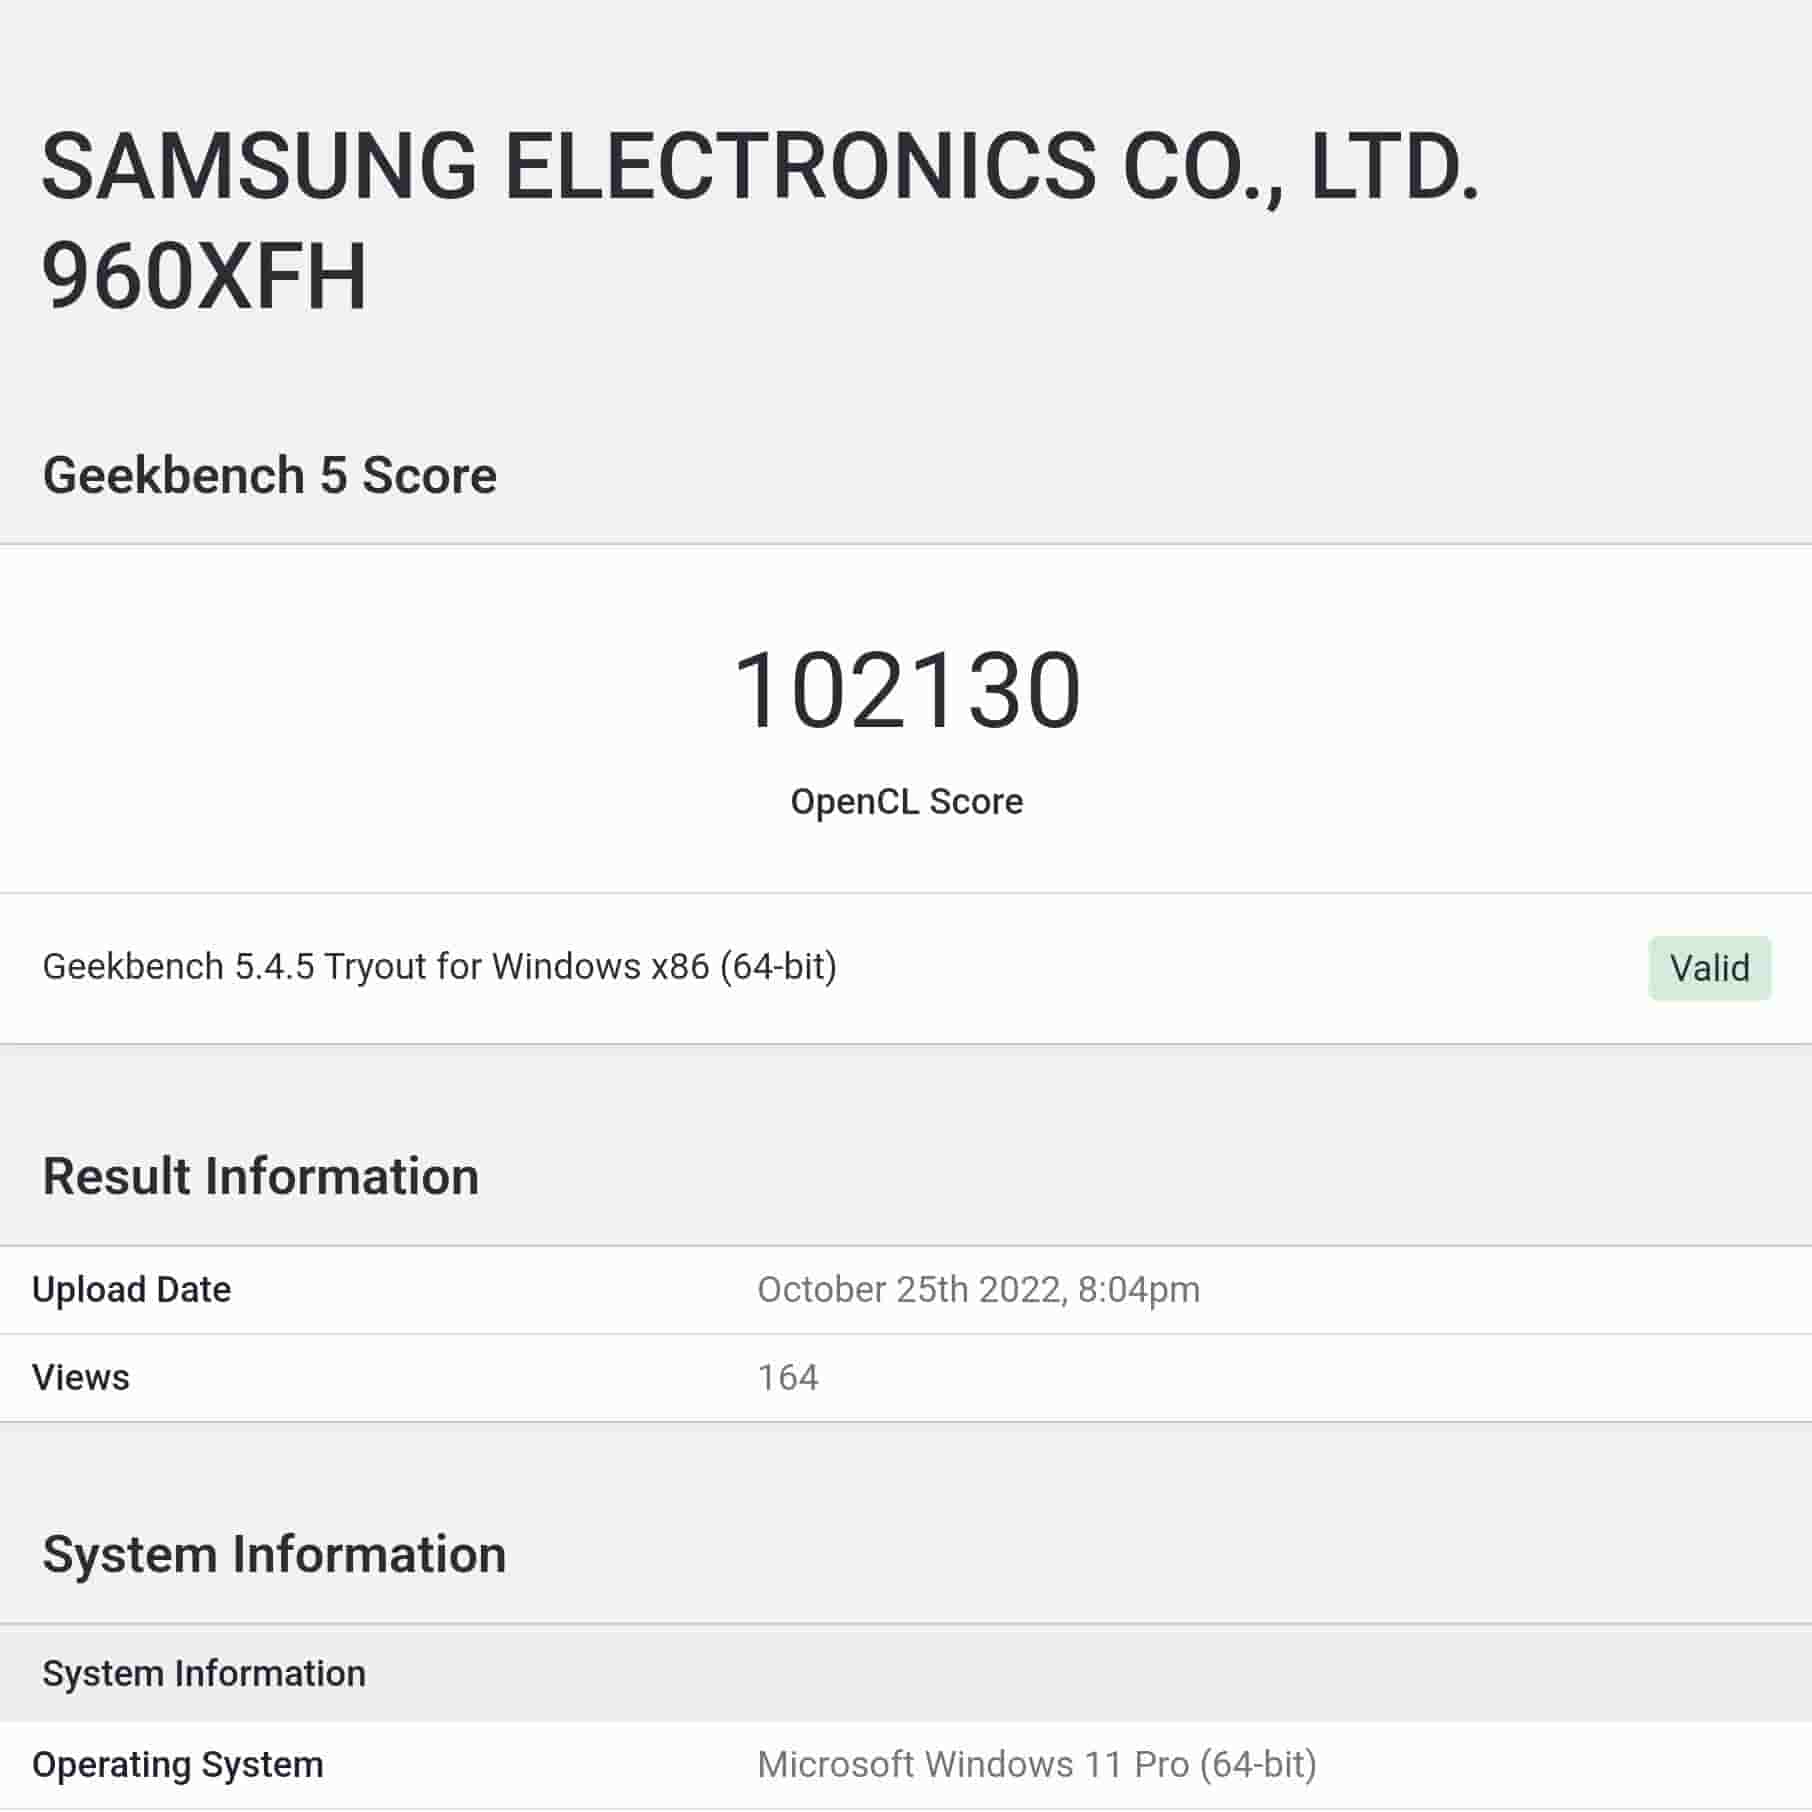
Task: Click the Geekbench 5 Score heading
Action: point(270,475)
